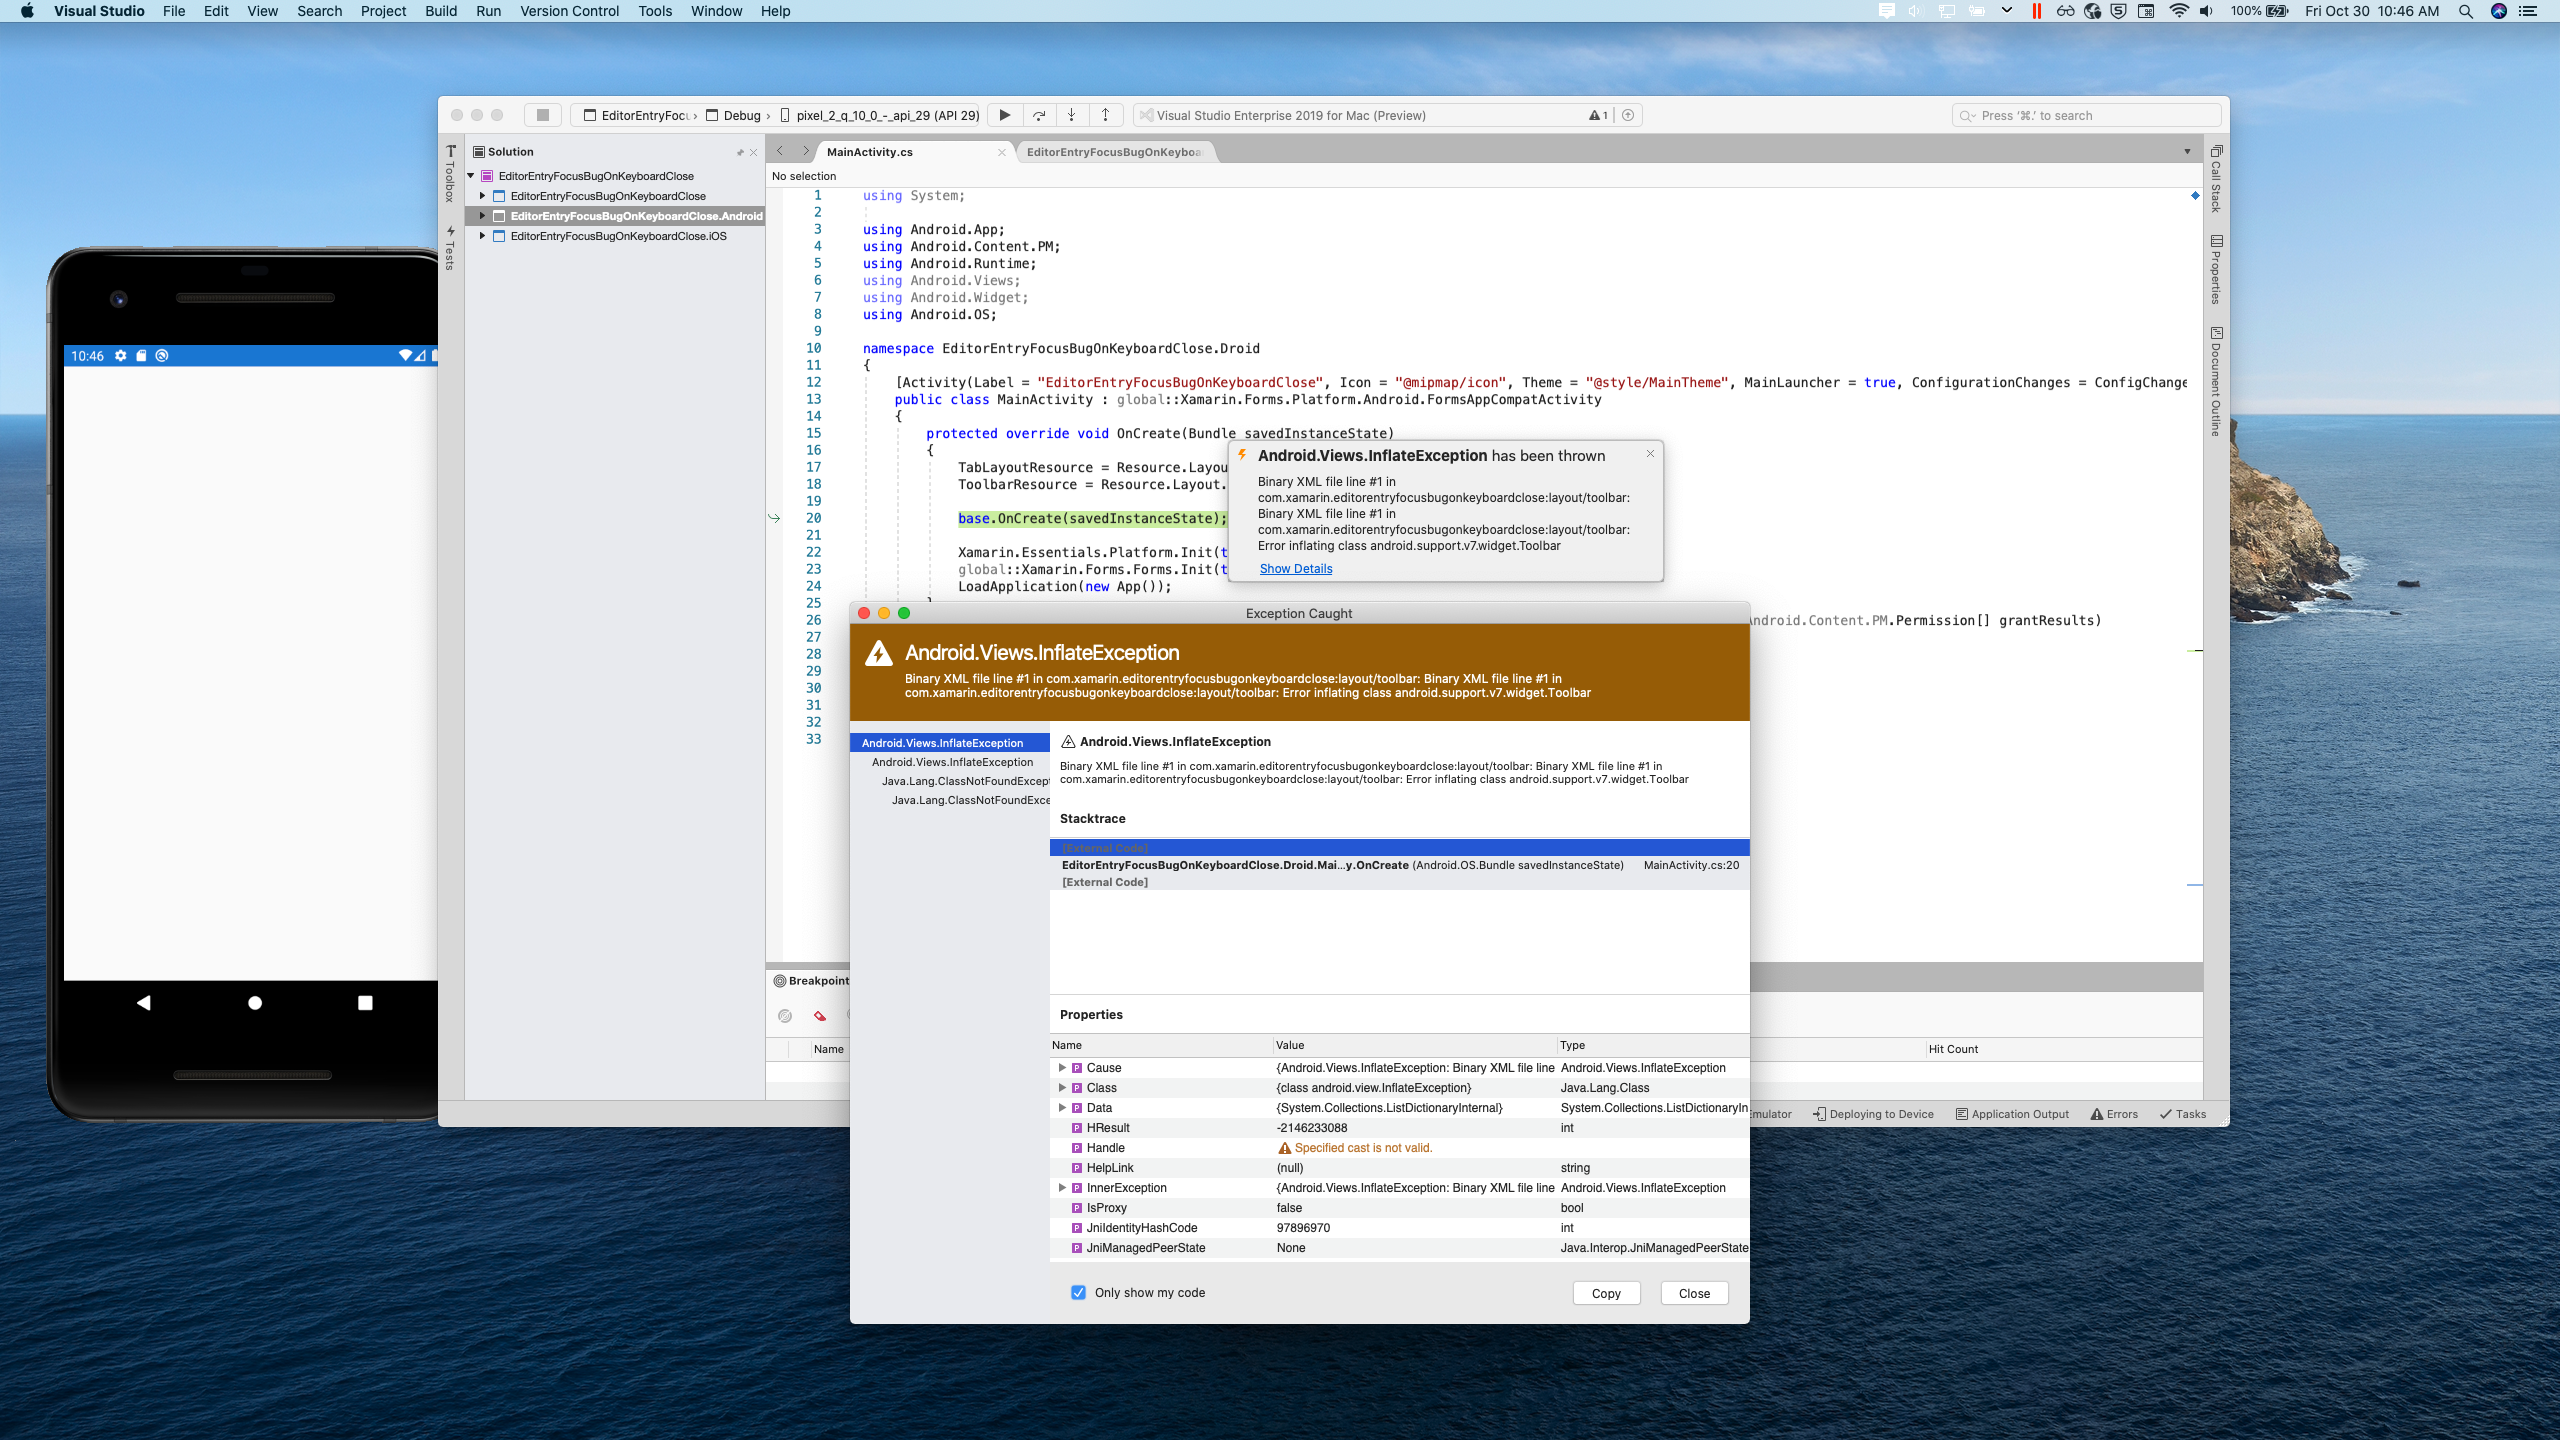The image size is (2560, 1440).
Task: Click the Step Into debugger icon
Action: pyautogui.click(x=1071, y=115)
